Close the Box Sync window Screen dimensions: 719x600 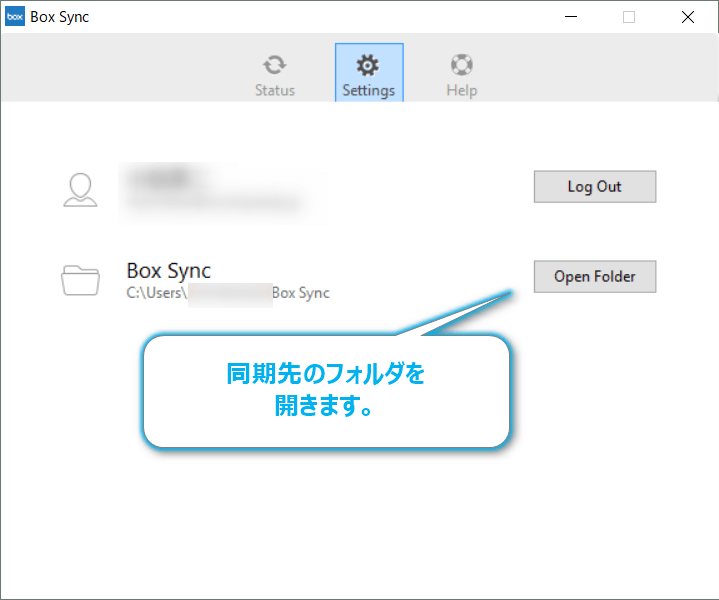point(688,17)
